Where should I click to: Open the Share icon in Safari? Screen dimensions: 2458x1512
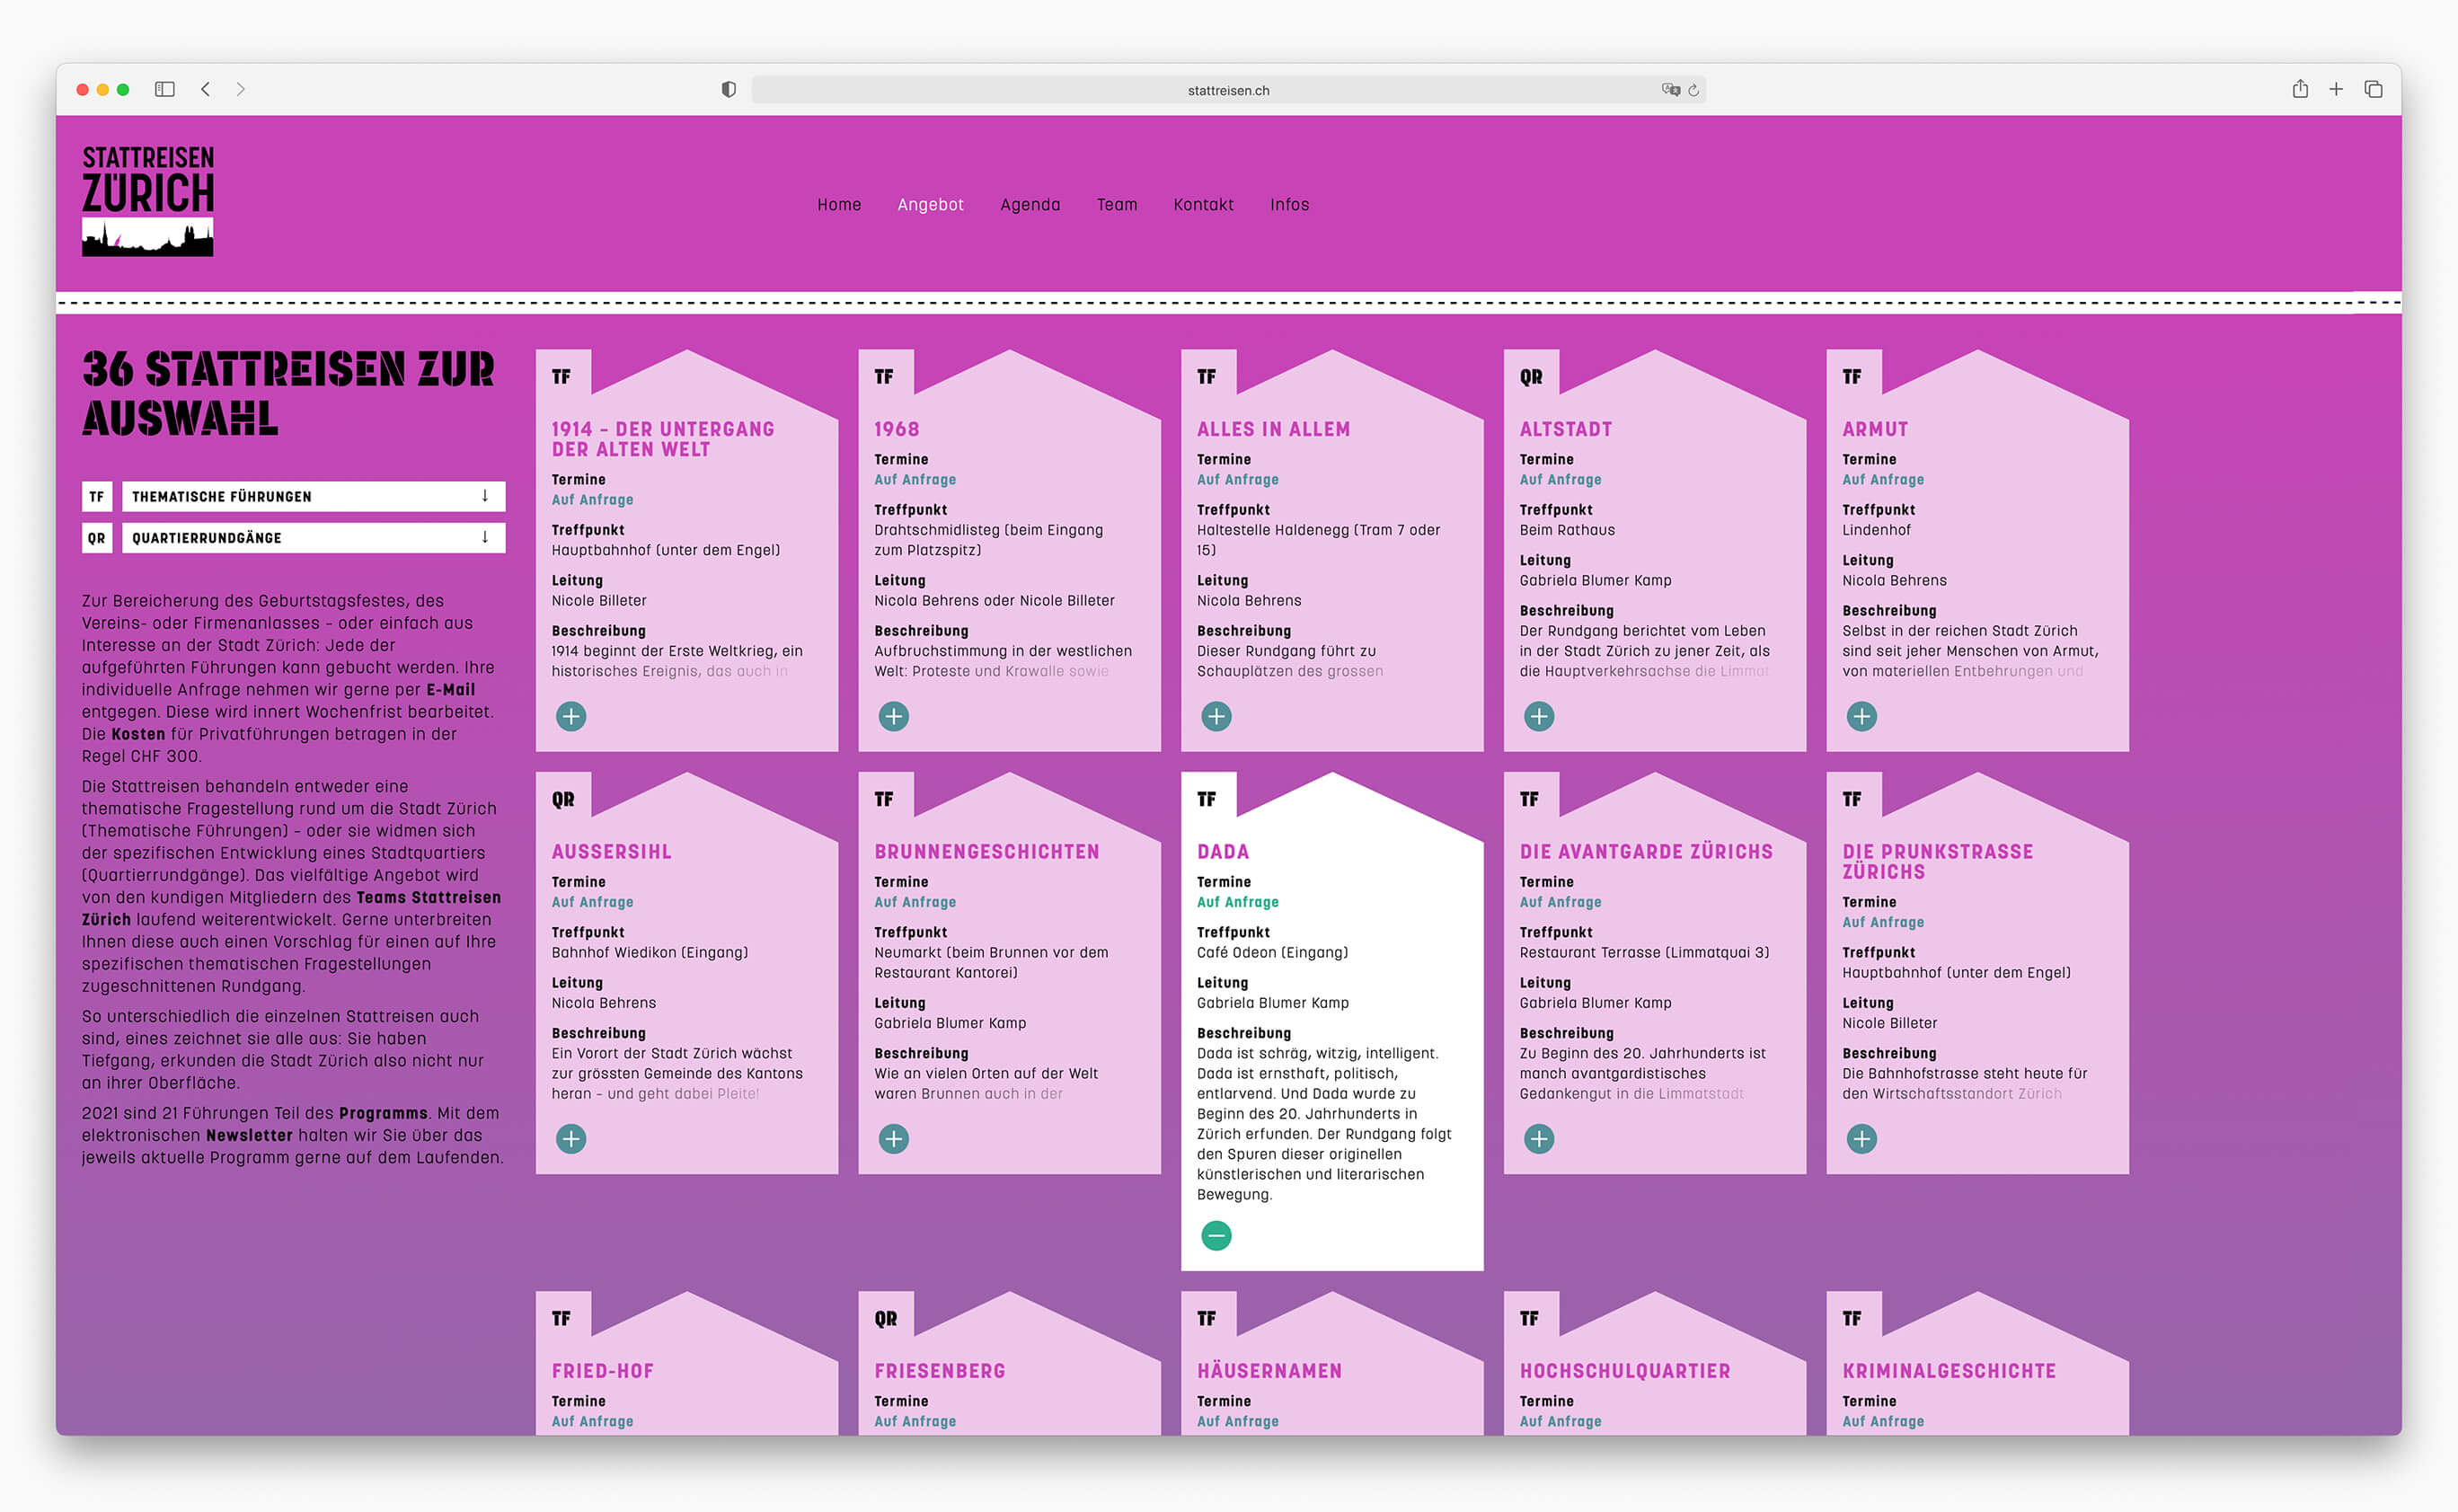click(2300, 89)
